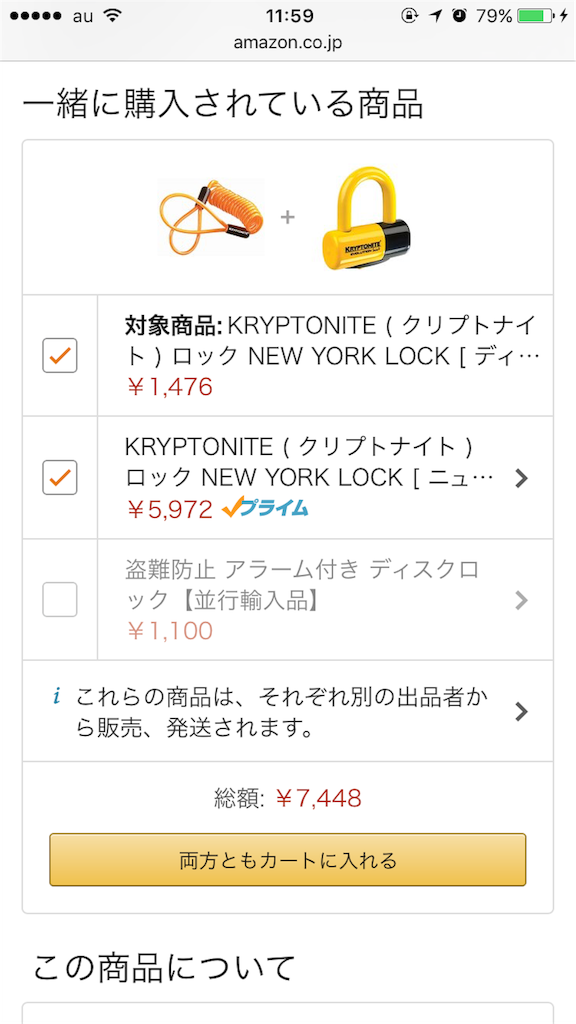The width and height of the screenshot is (576, 1024).
Task: Tap the Prime logo next to ¥5,972
Action: tap(265, 508)
